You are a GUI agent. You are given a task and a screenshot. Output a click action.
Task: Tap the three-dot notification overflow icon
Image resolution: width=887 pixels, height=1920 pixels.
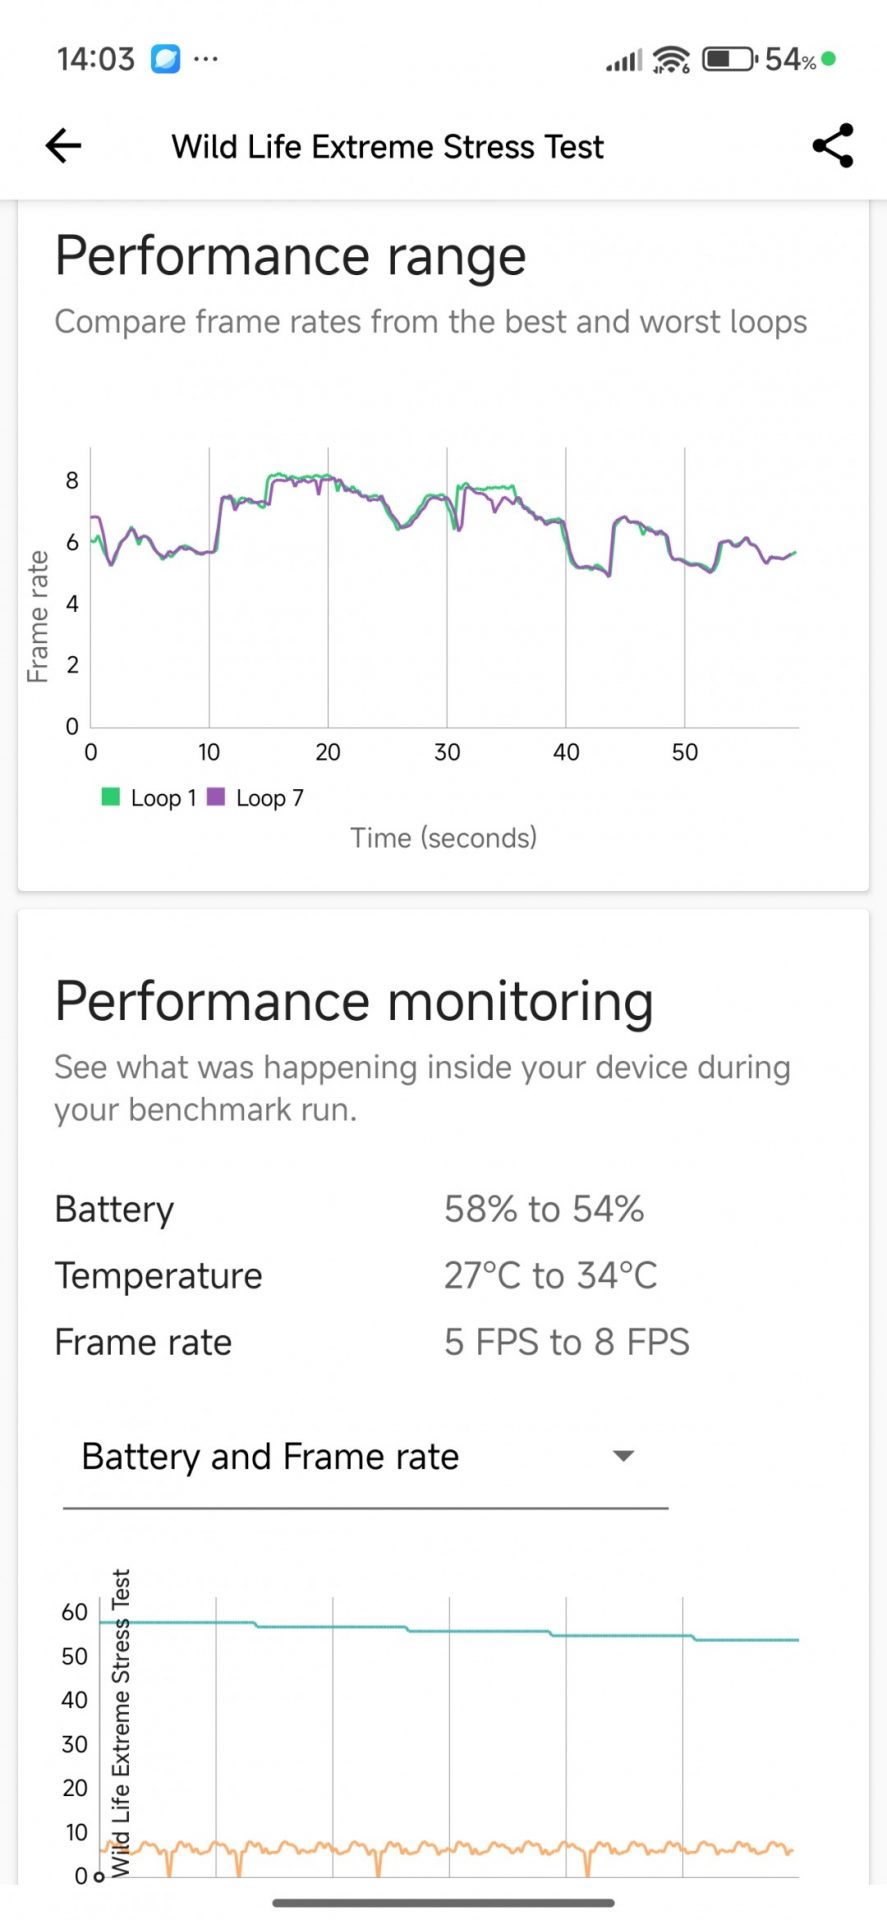point(206,59)
